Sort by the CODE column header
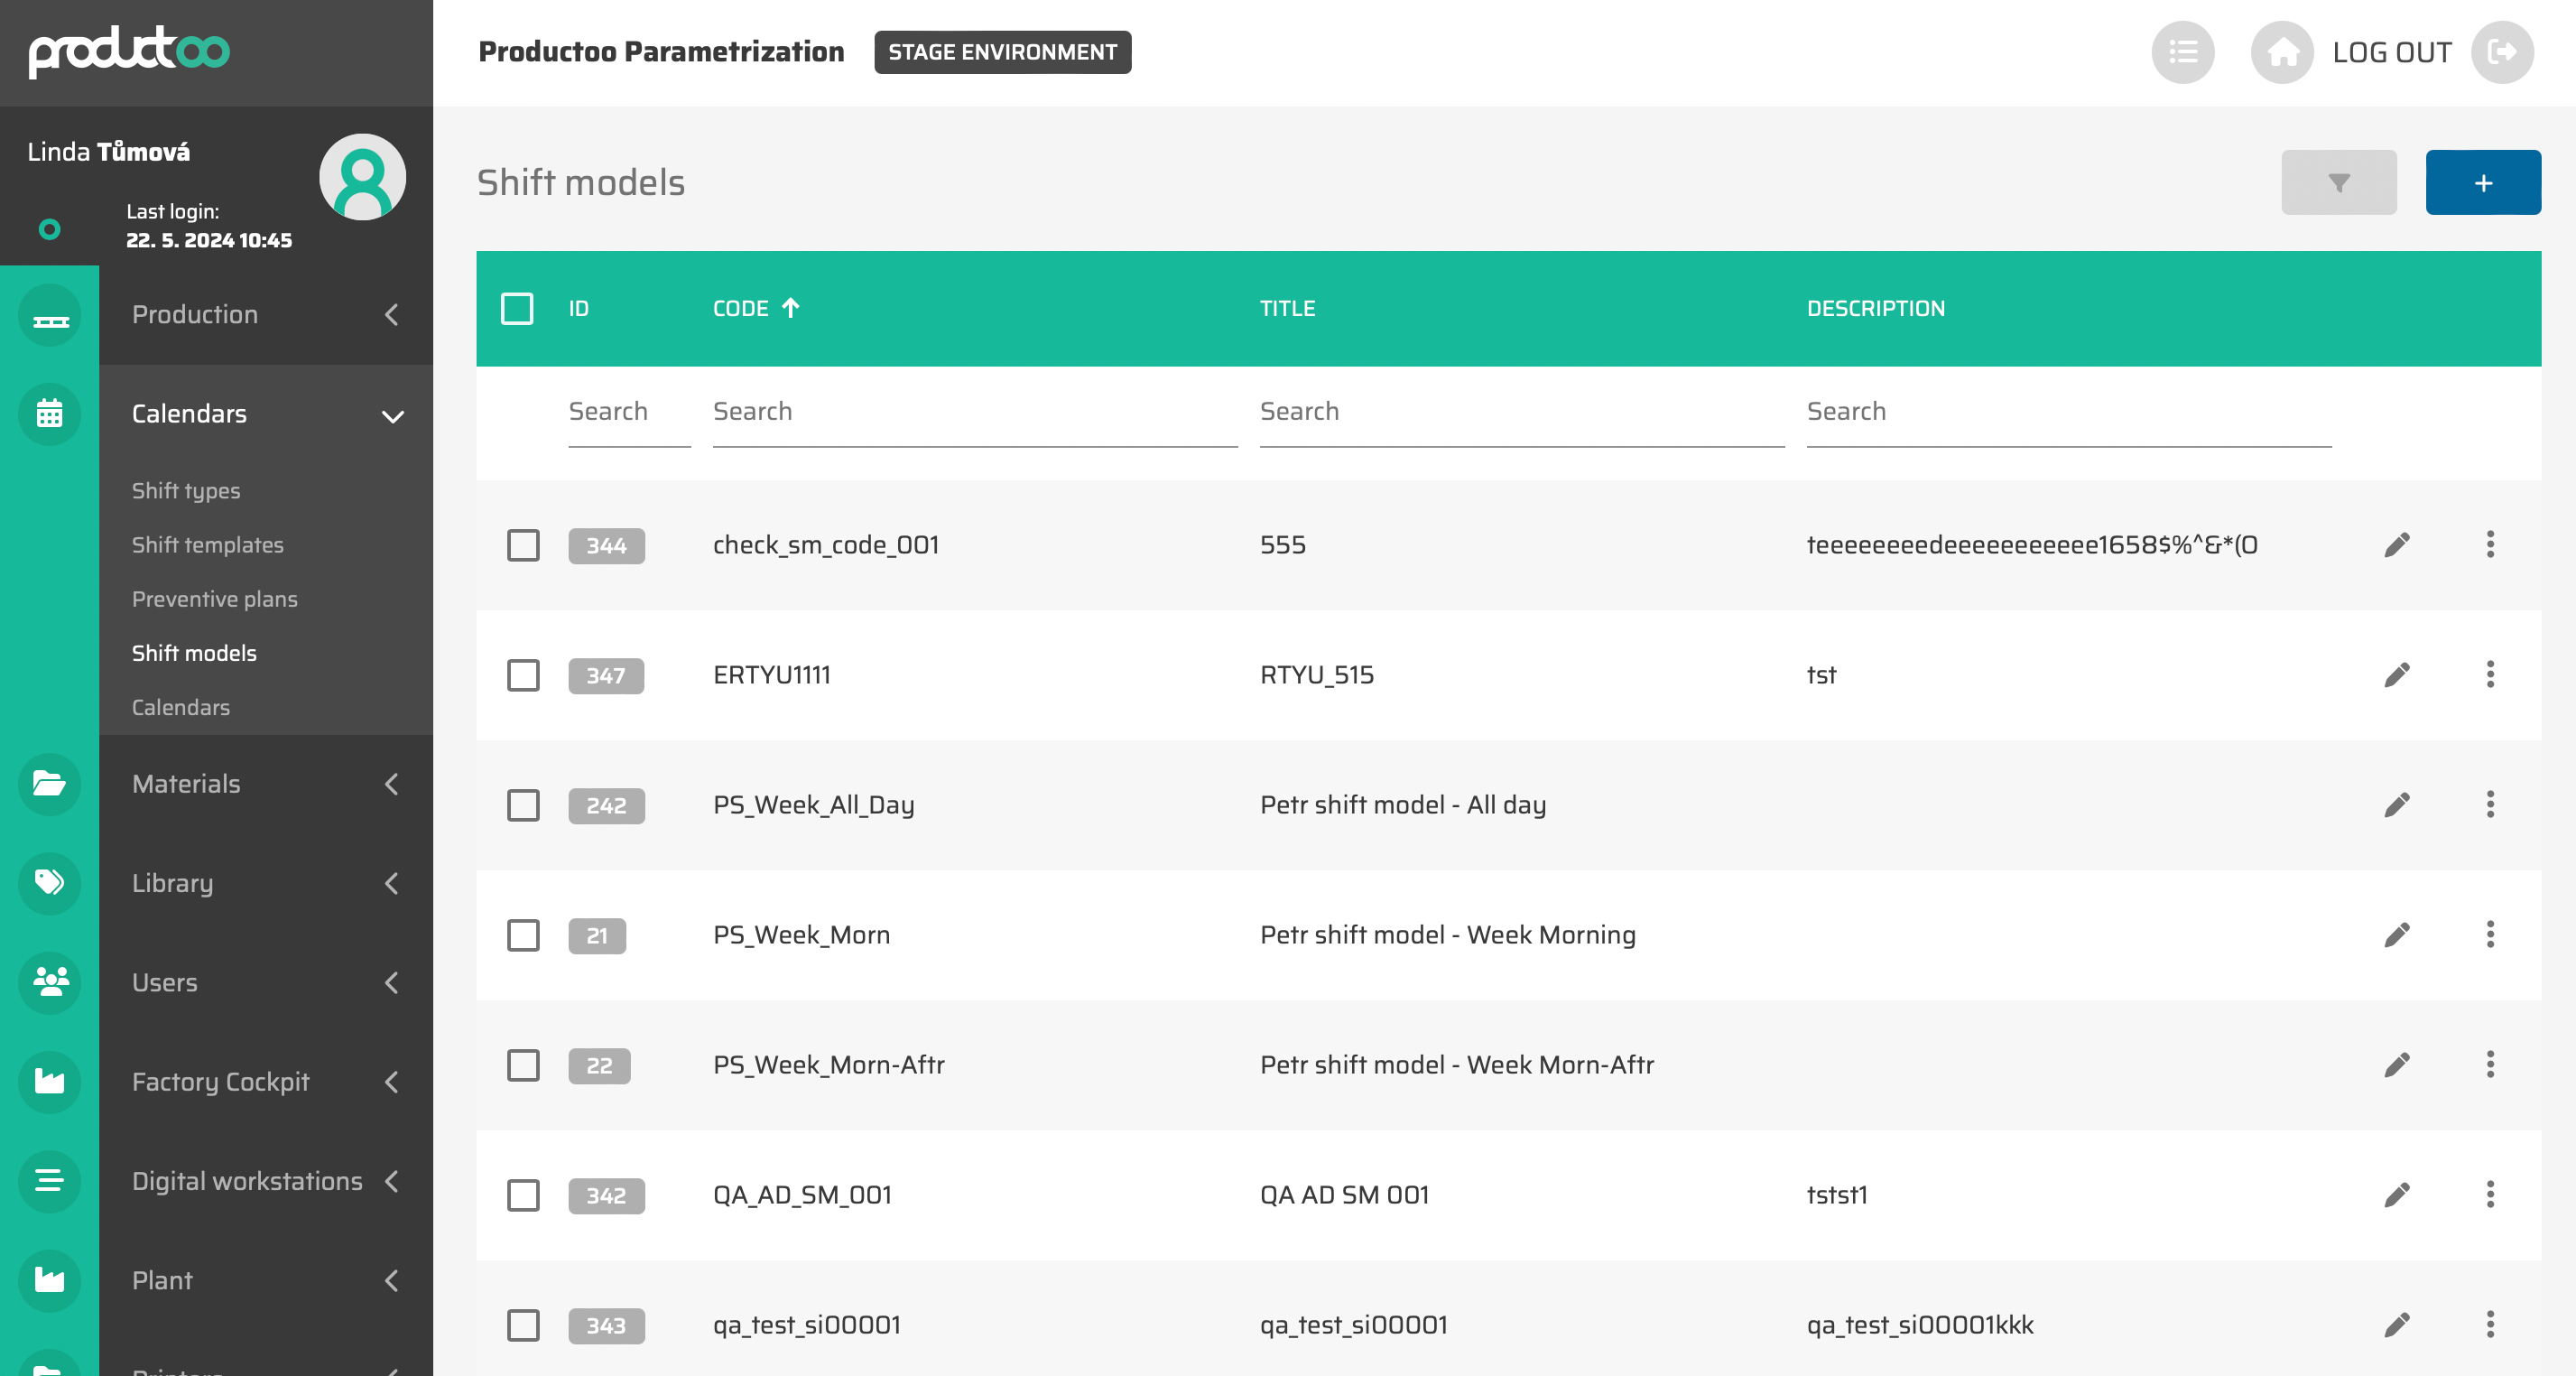The height and width of the screenshot is (1376, 2576). coord(741,309)
